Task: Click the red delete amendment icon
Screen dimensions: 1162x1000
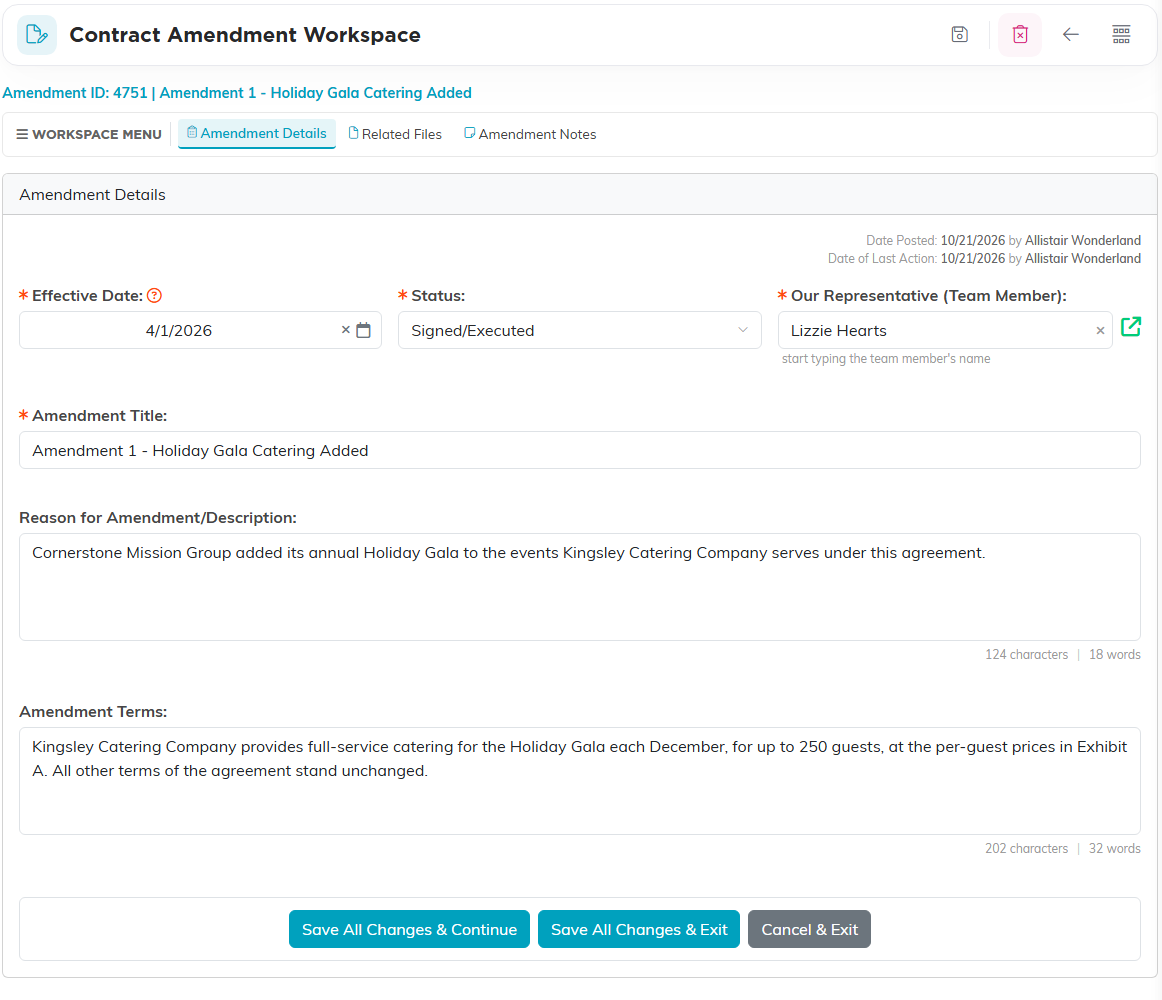Action: pos(1020,34)
